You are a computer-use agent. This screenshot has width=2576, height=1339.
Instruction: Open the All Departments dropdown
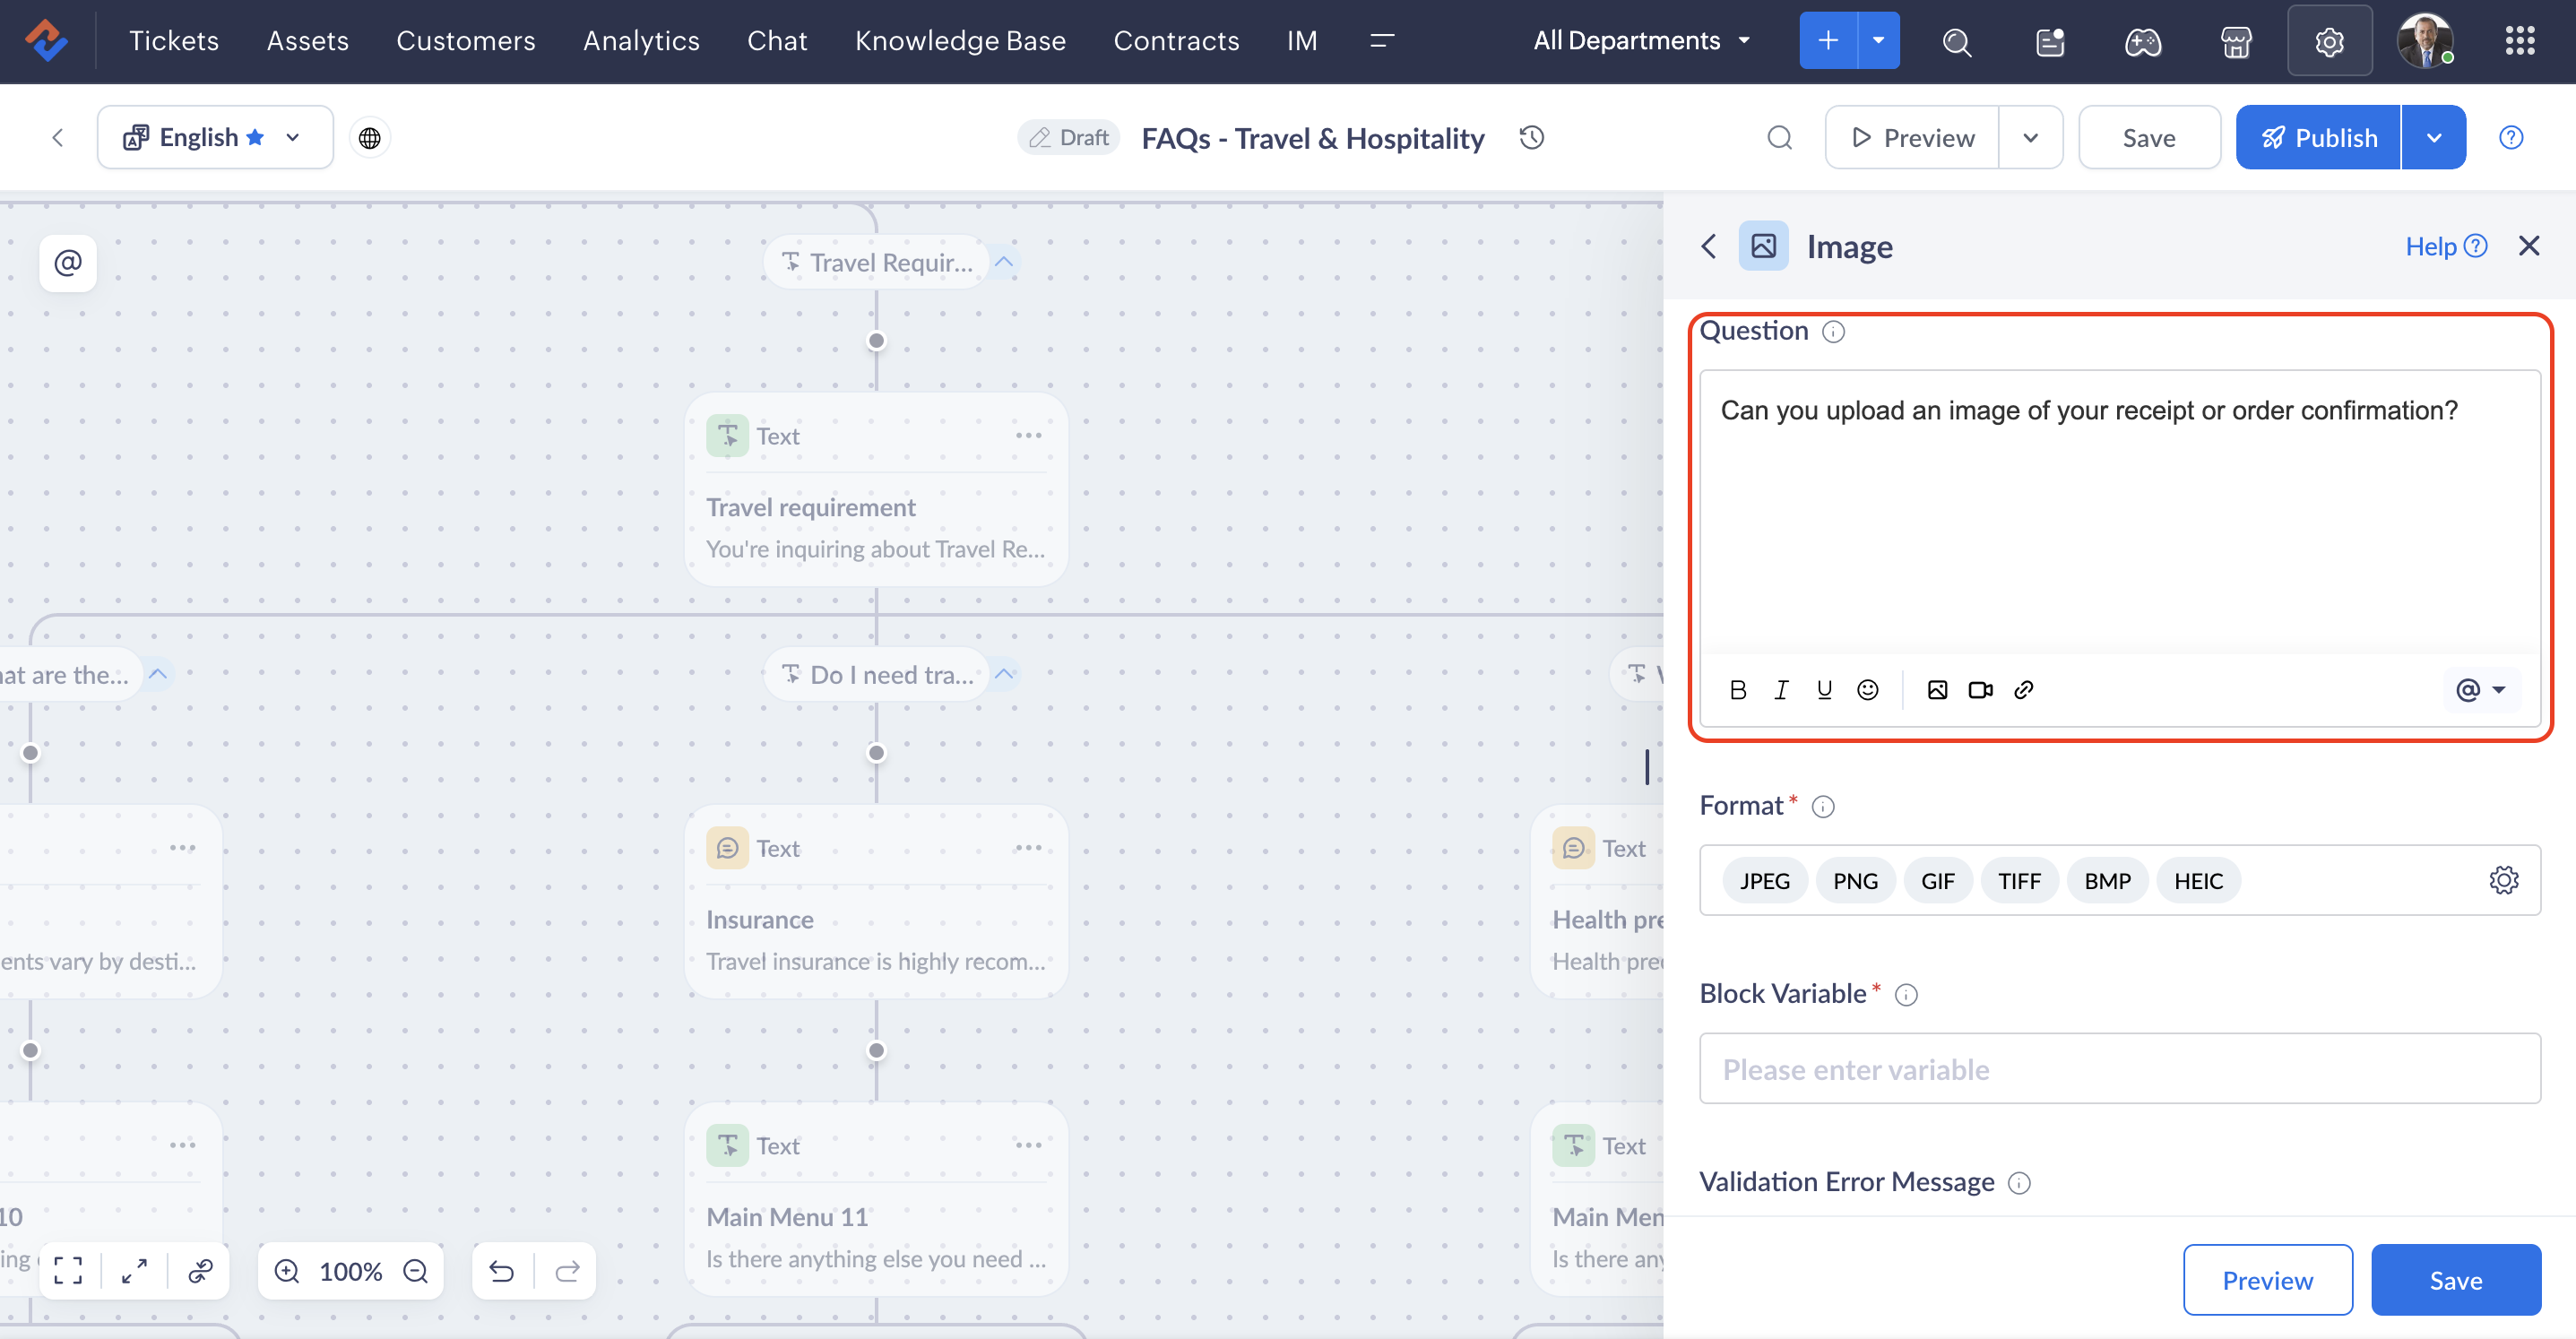(x=1642, y=41)
